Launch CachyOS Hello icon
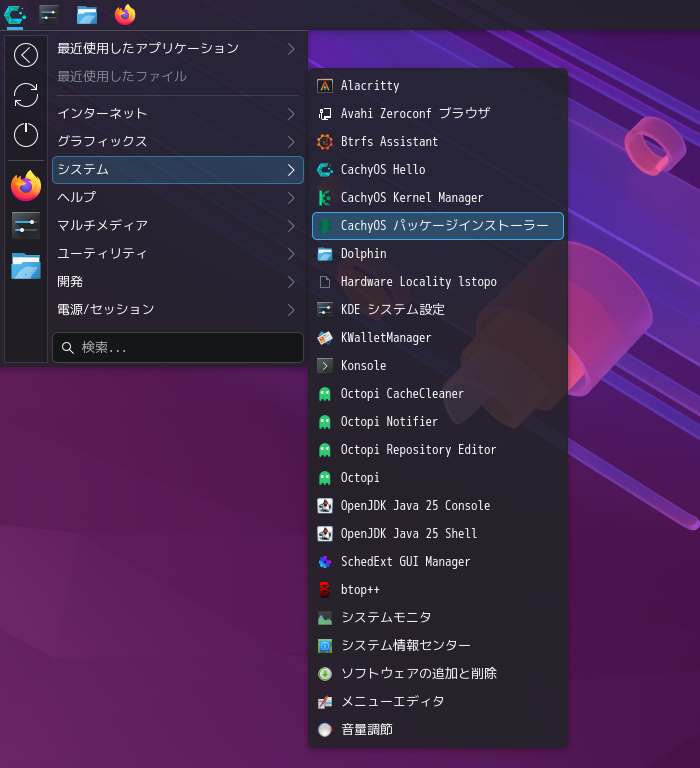Screen dimensions: 700x768 325,169
